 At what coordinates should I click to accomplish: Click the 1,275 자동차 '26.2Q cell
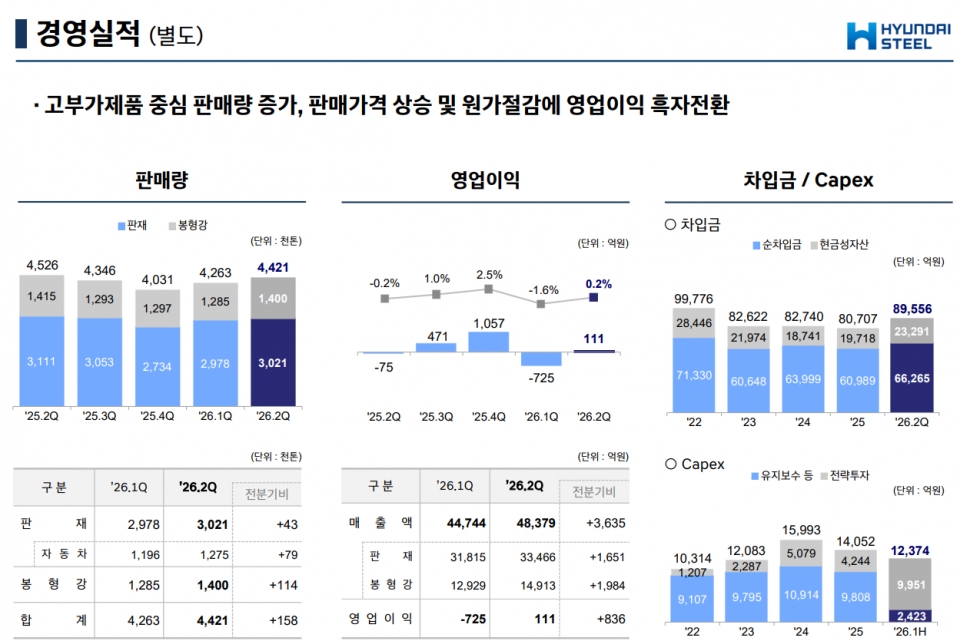coord(214,555)
